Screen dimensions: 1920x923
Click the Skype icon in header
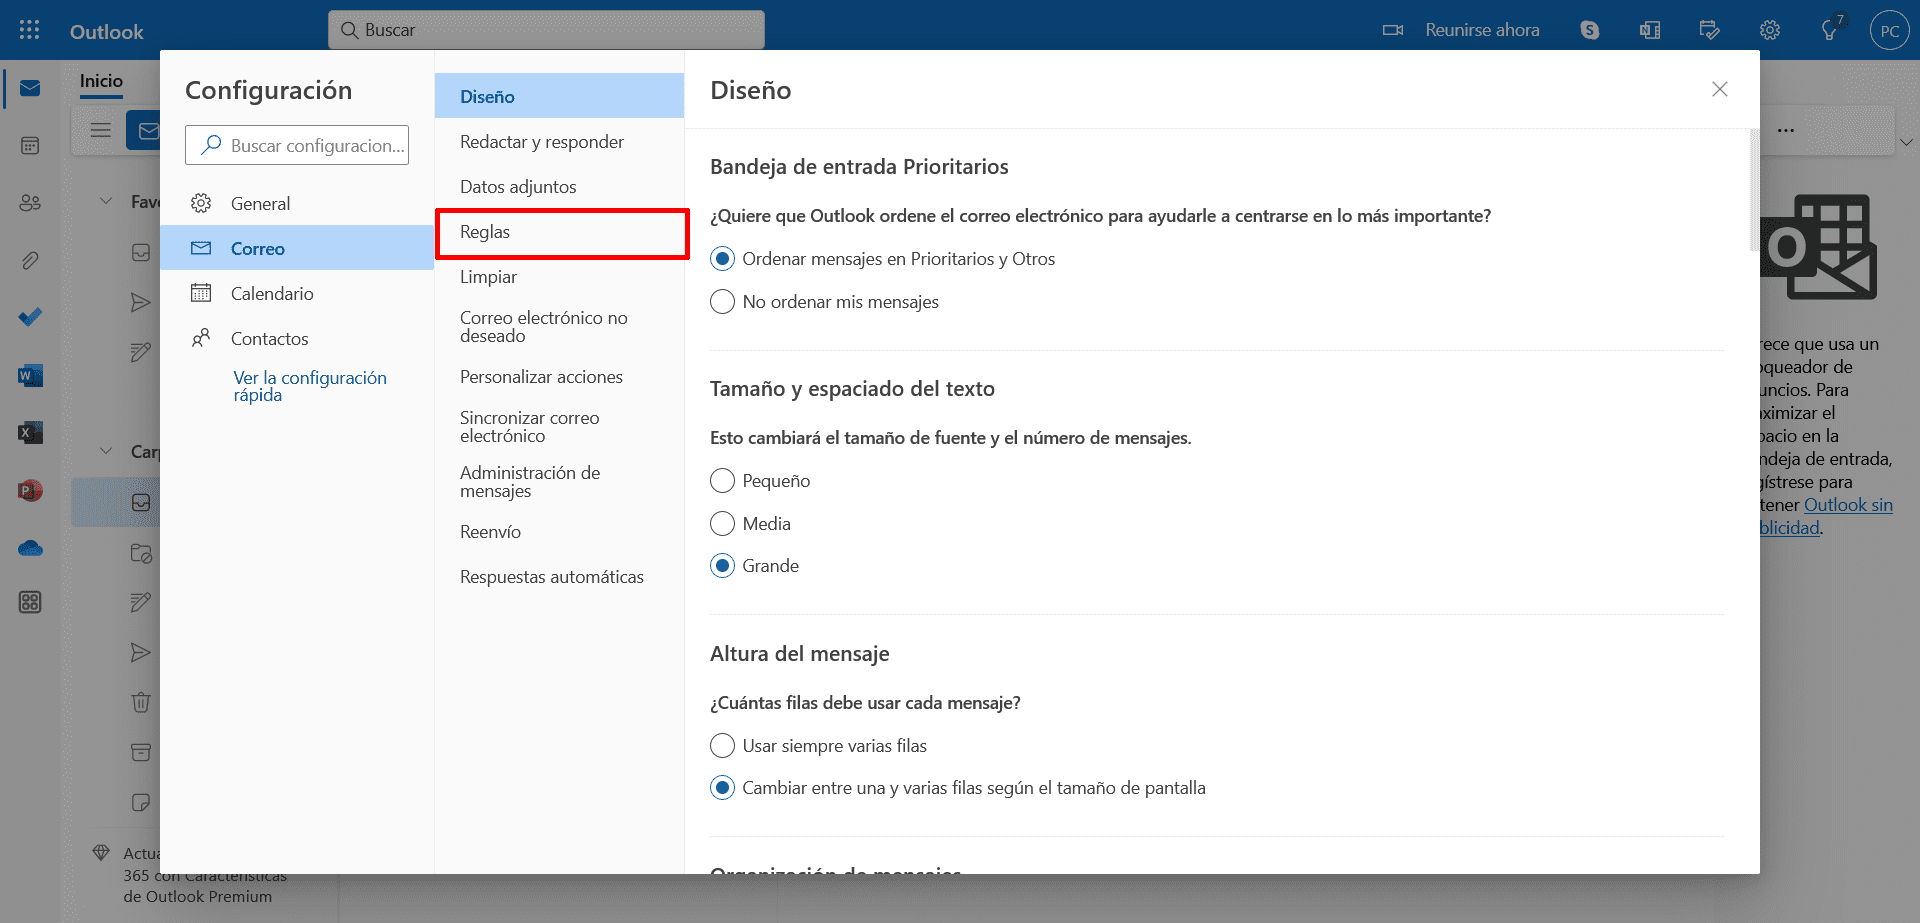tap(1590, 30)
